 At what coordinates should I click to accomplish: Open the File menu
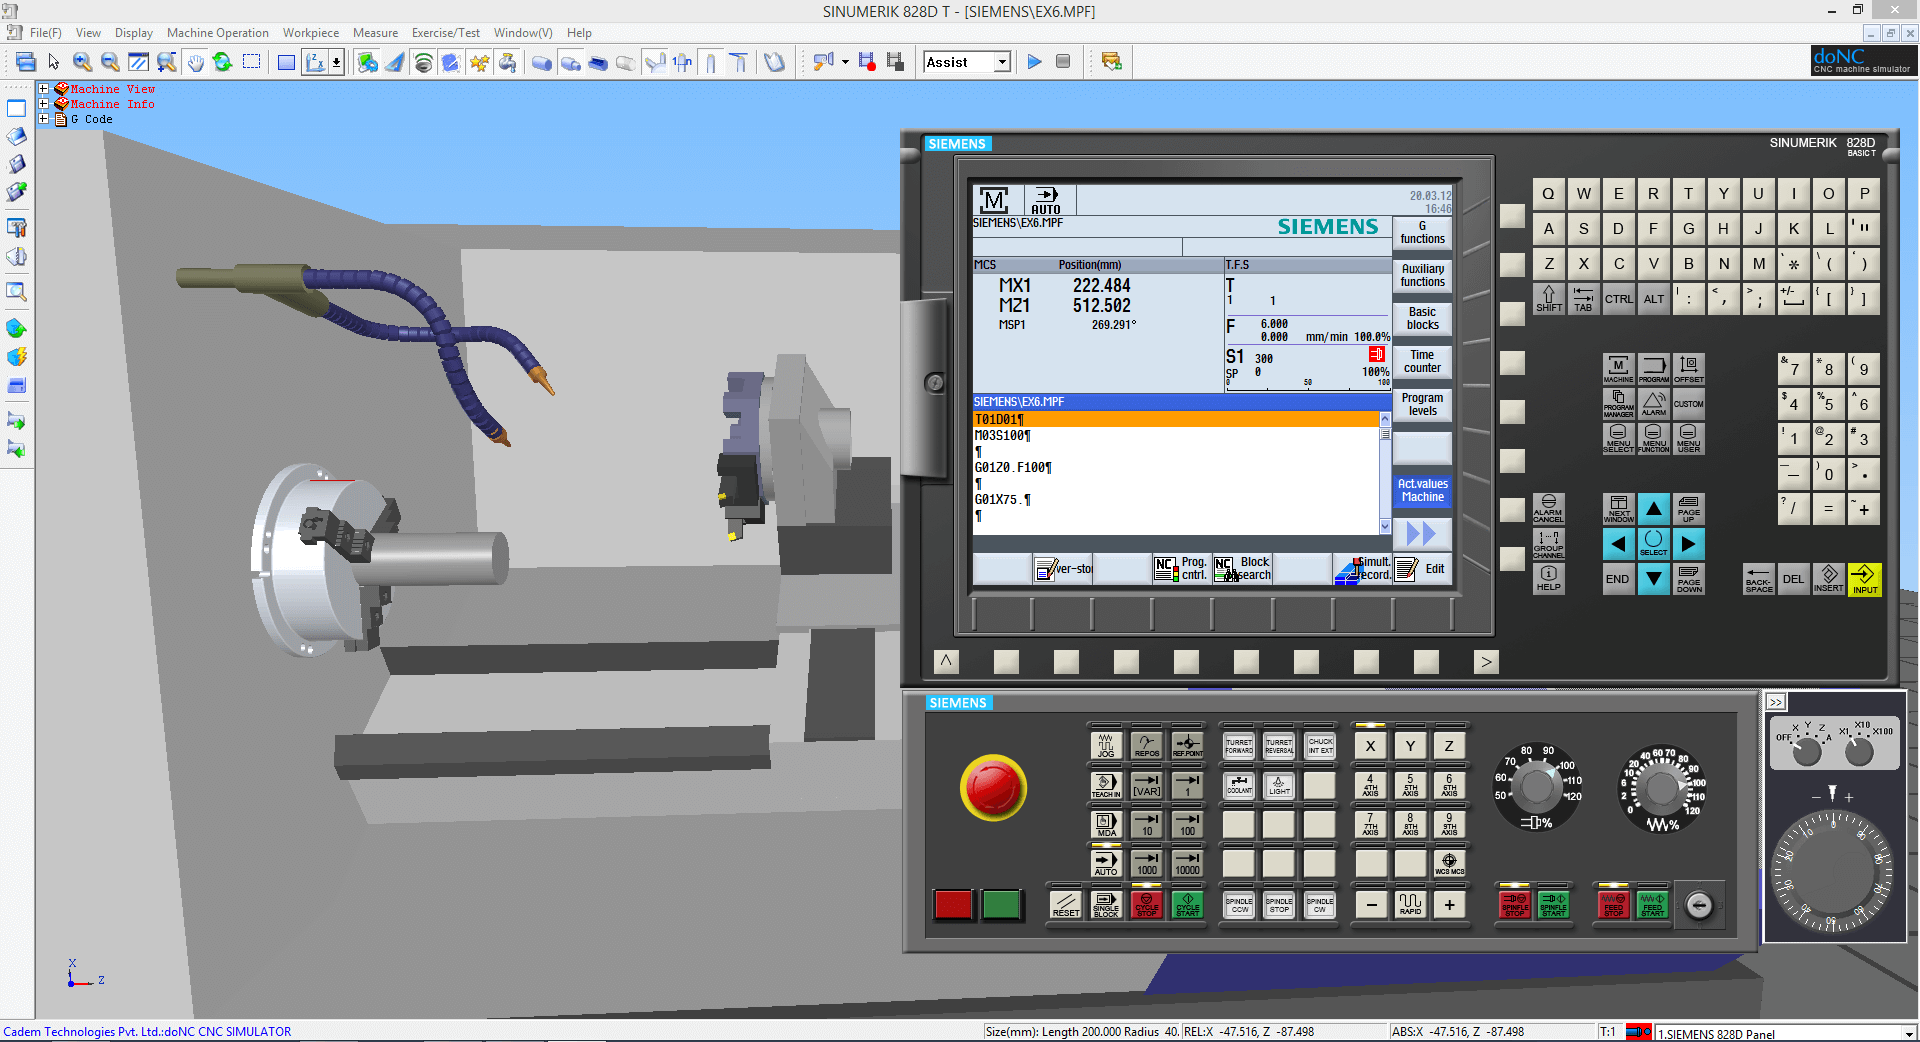(45, 33)
